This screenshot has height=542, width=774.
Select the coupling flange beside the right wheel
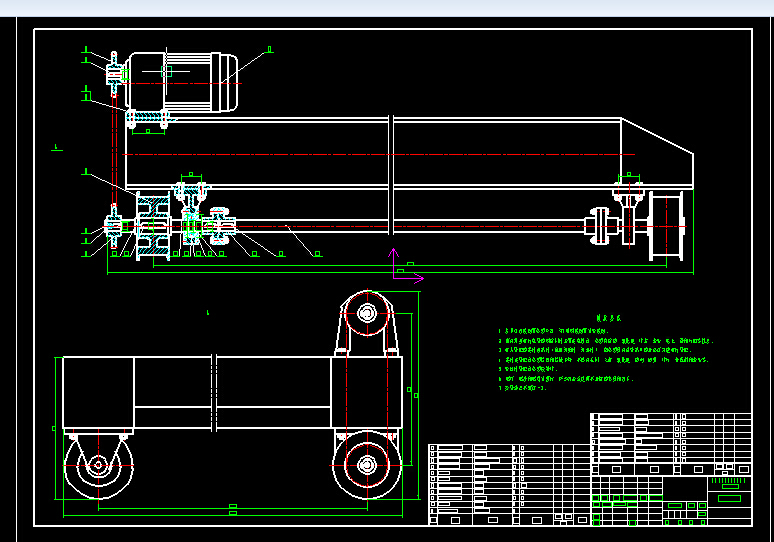click(599, 226)
